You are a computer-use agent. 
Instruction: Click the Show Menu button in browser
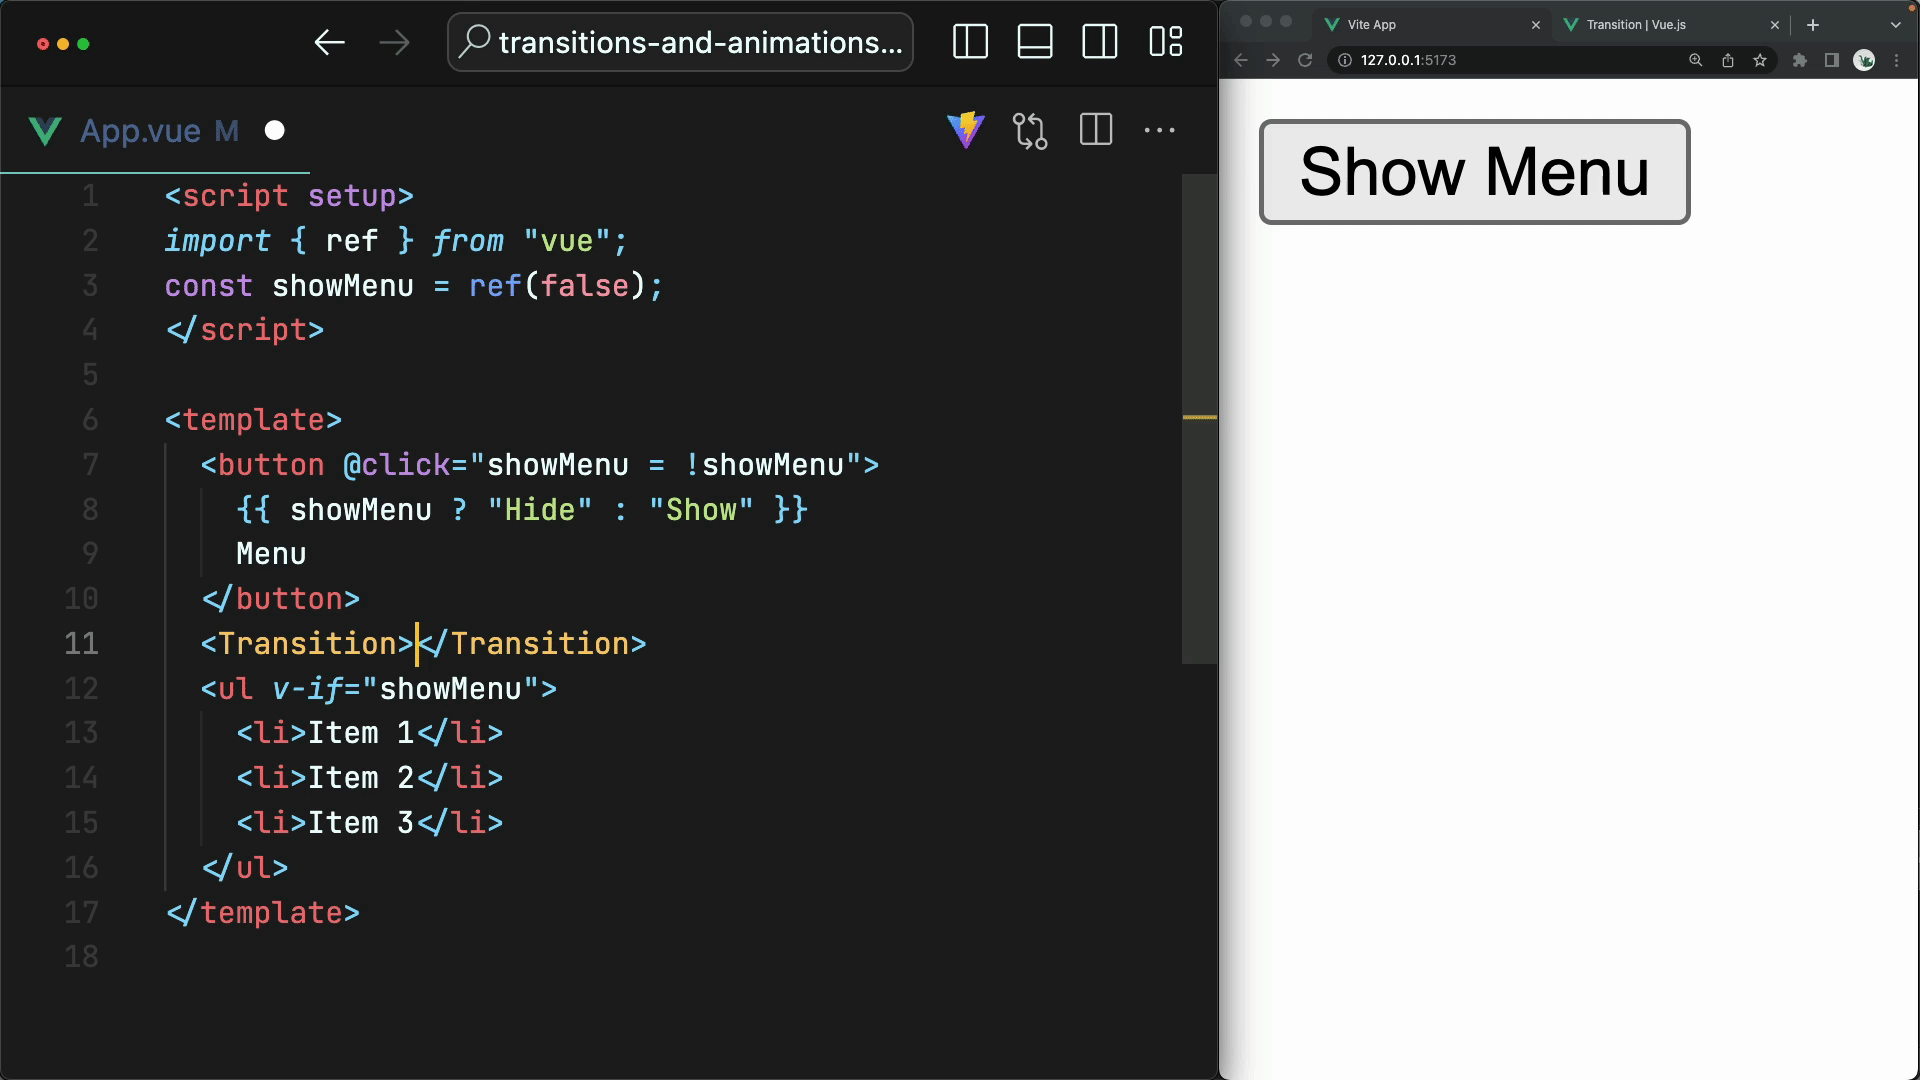(1474, 172)
